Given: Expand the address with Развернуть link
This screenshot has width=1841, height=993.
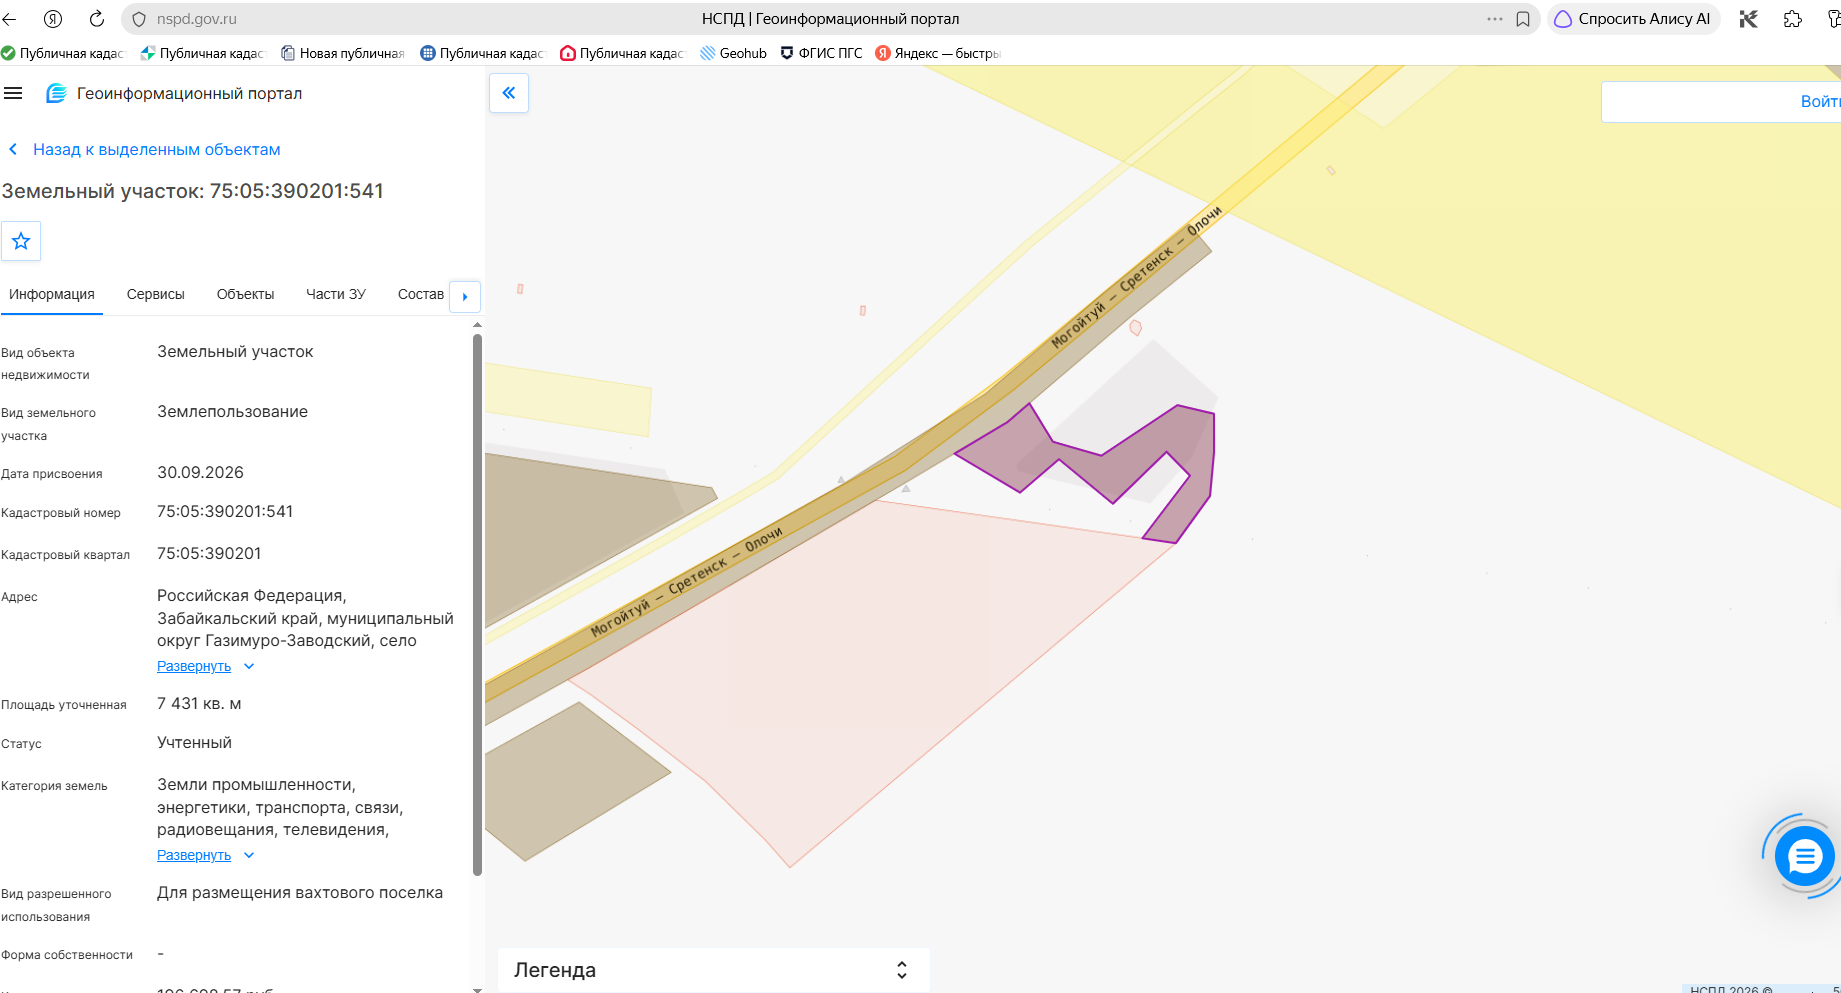Looking at the screenshot, I should (194, 666).
